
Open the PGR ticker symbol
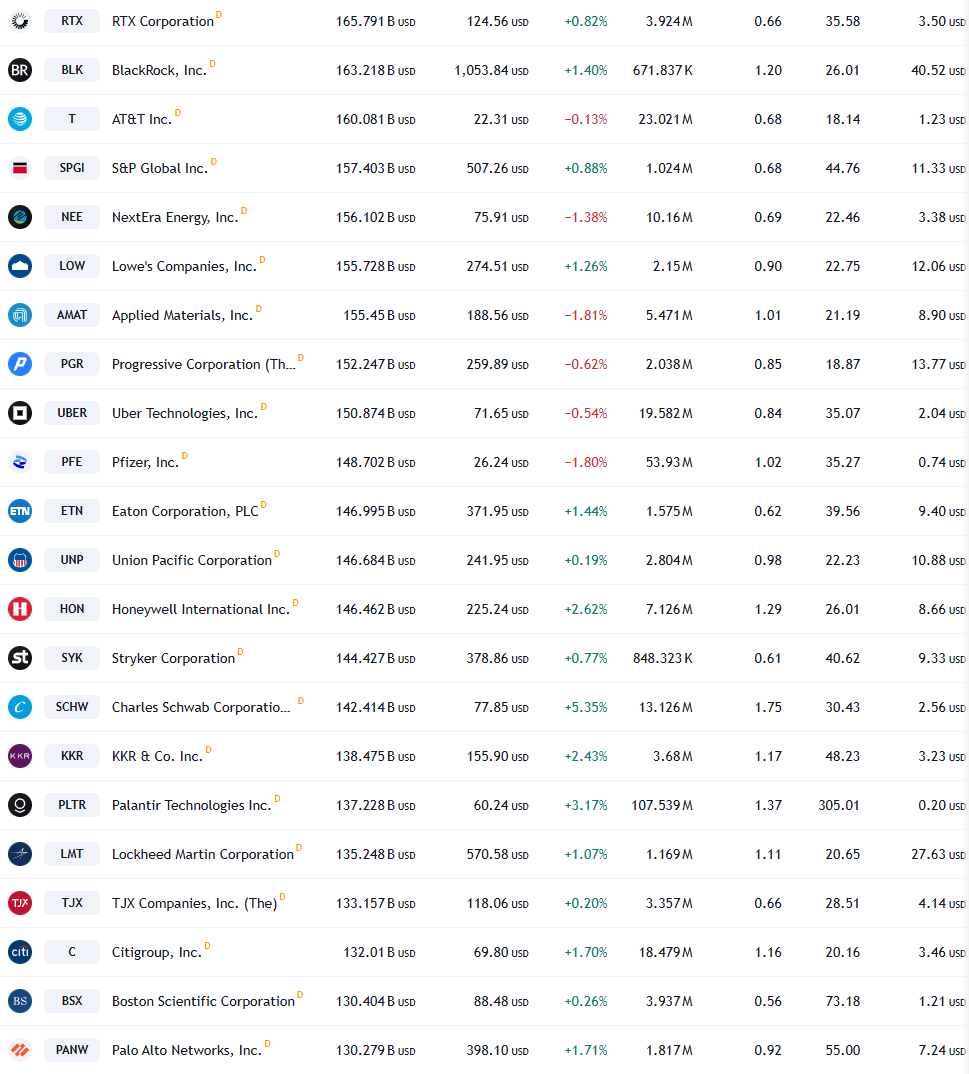point(72,364)
